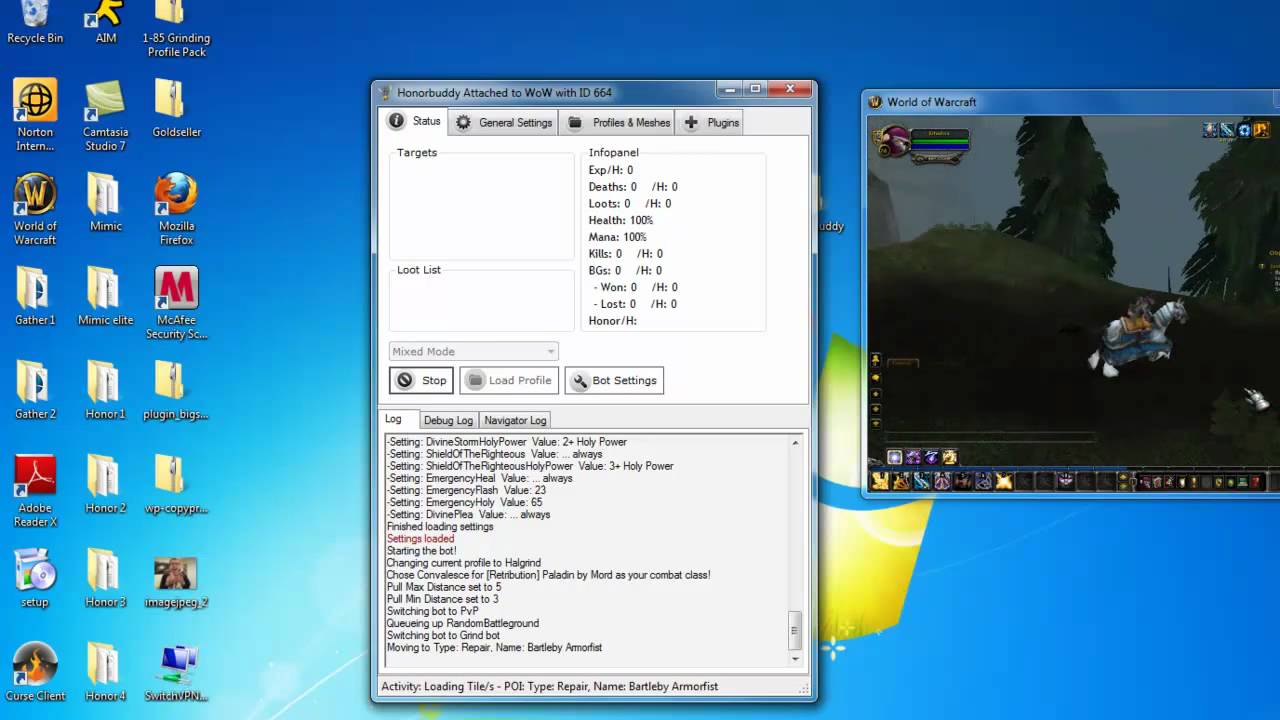The width and height of the screenshot is (1280, 720).
Task: Open the Gather1 folder
Action: pyautogui.click(x=35, y=297)
